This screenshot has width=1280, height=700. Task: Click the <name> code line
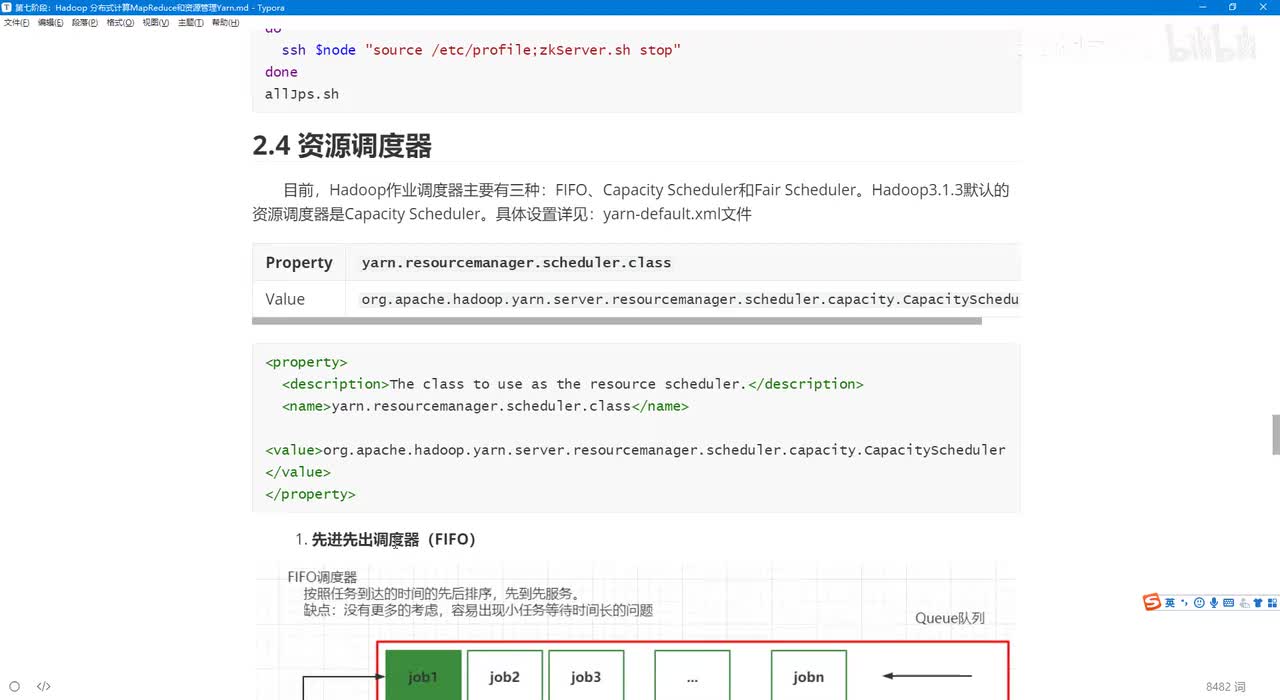click(x=485, y=406)
